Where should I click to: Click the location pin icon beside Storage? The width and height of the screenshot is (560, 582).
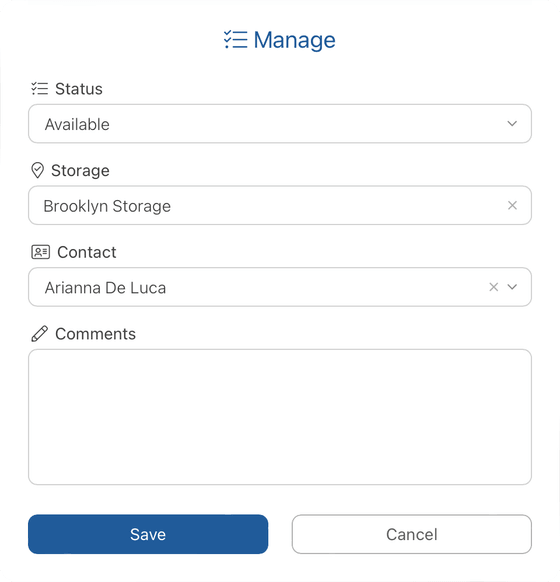pos(37,170)
